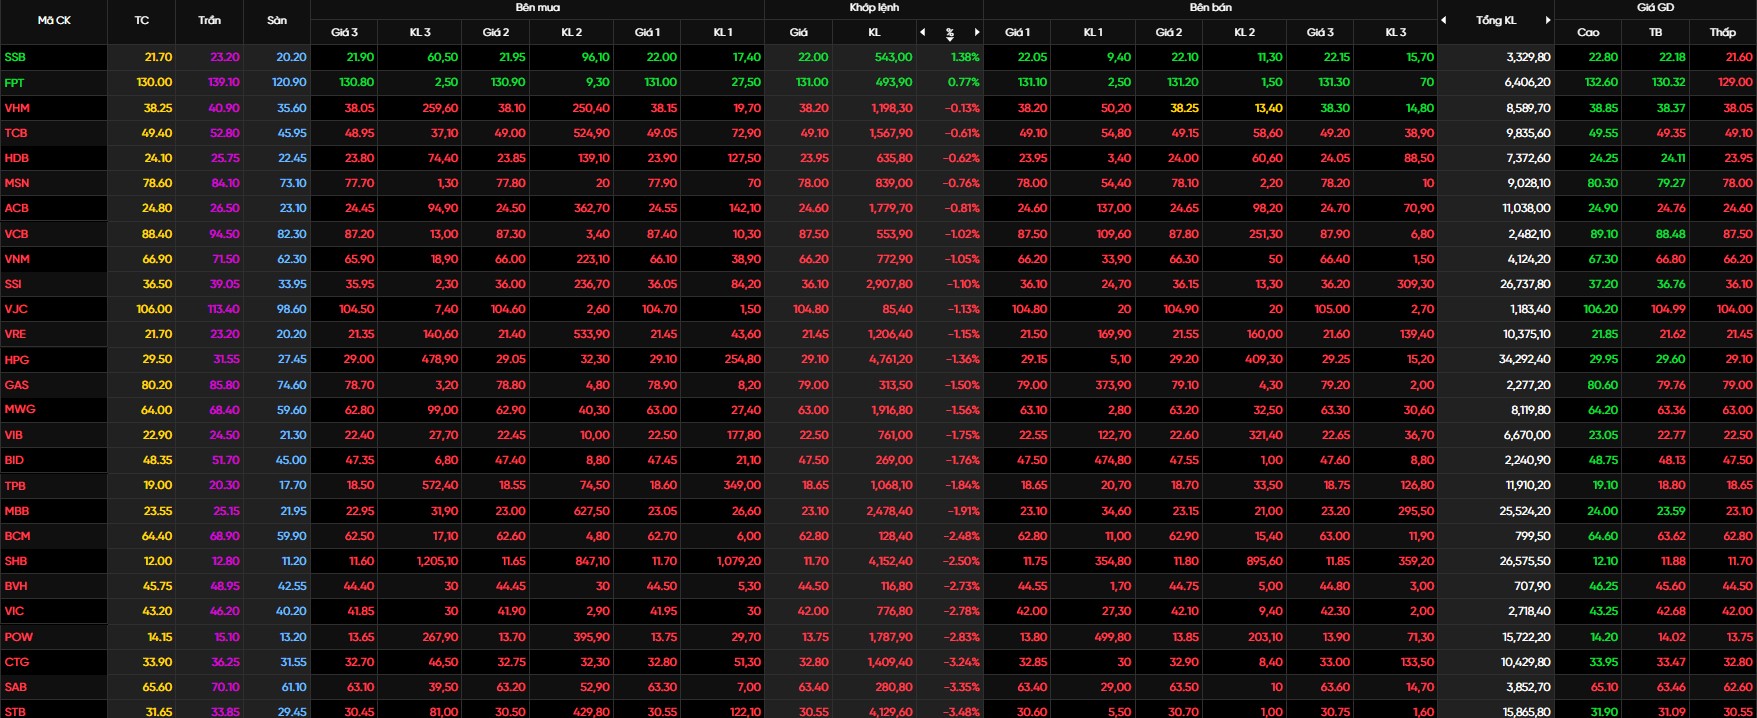Select the VJC ticker
This screenshot has width=1757, height=718.
pyautogui.click(x=15, y=309)
